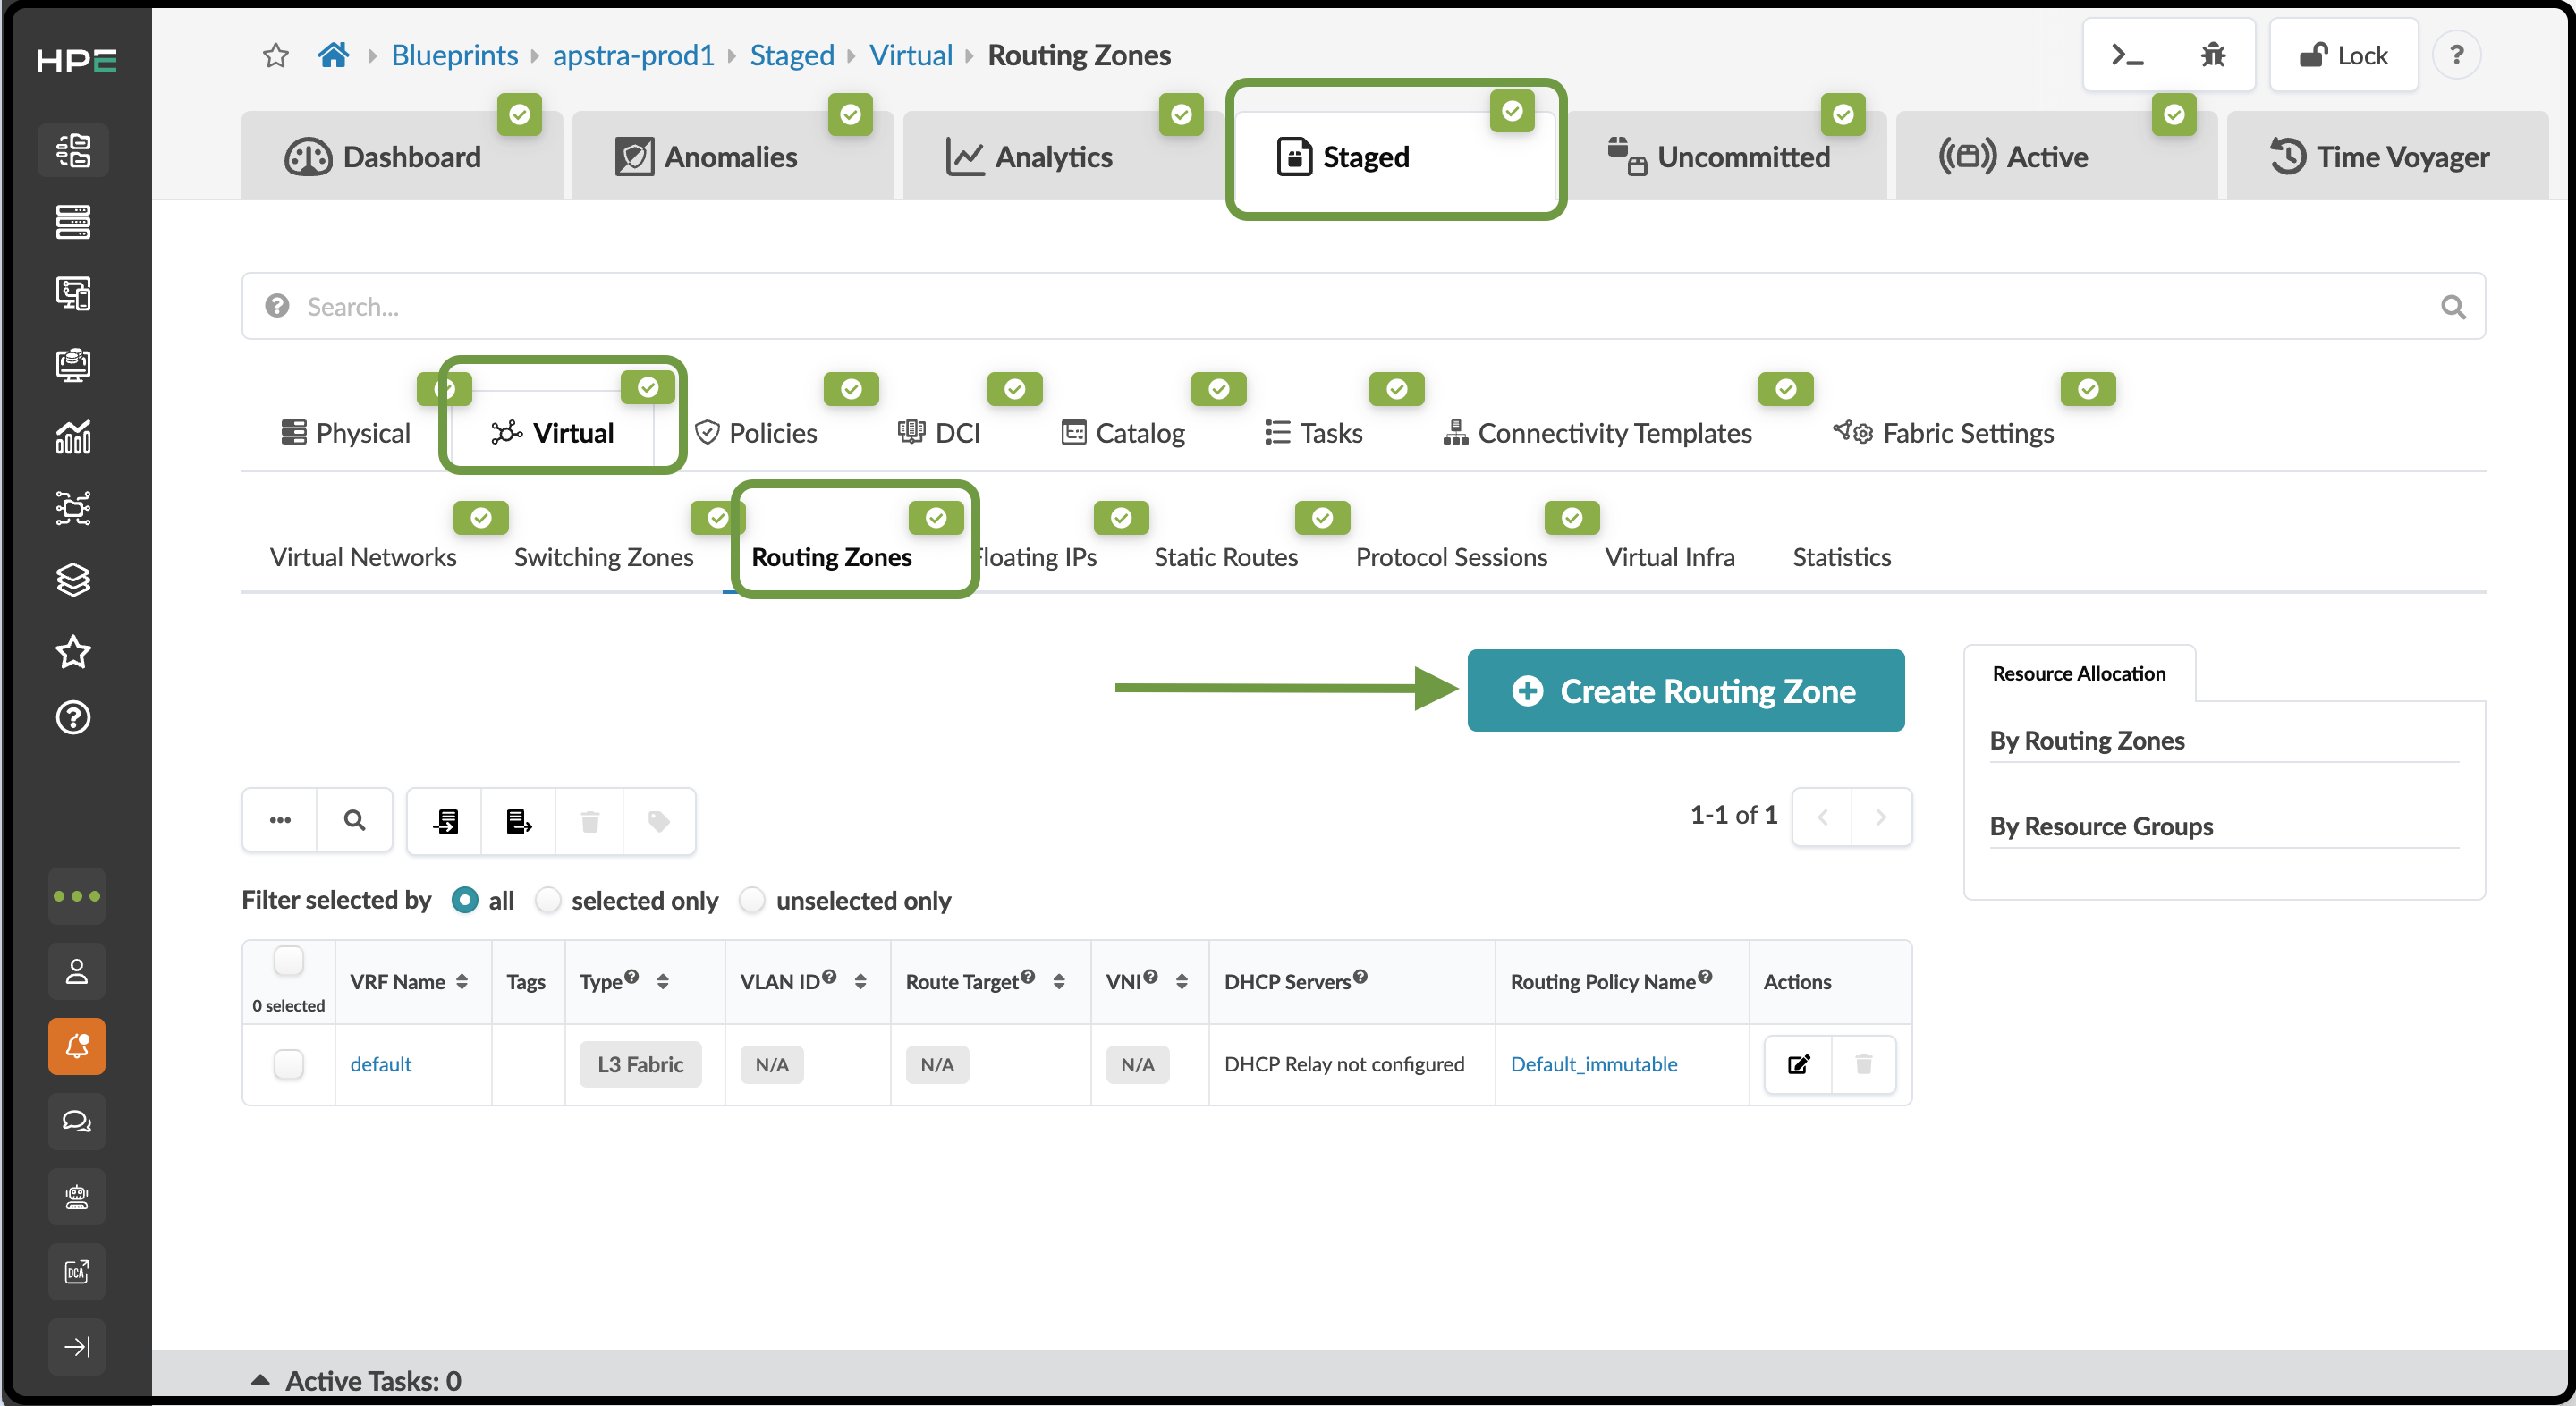
Task: Open the design monitor sidebar icon
Action: (74, 293)
